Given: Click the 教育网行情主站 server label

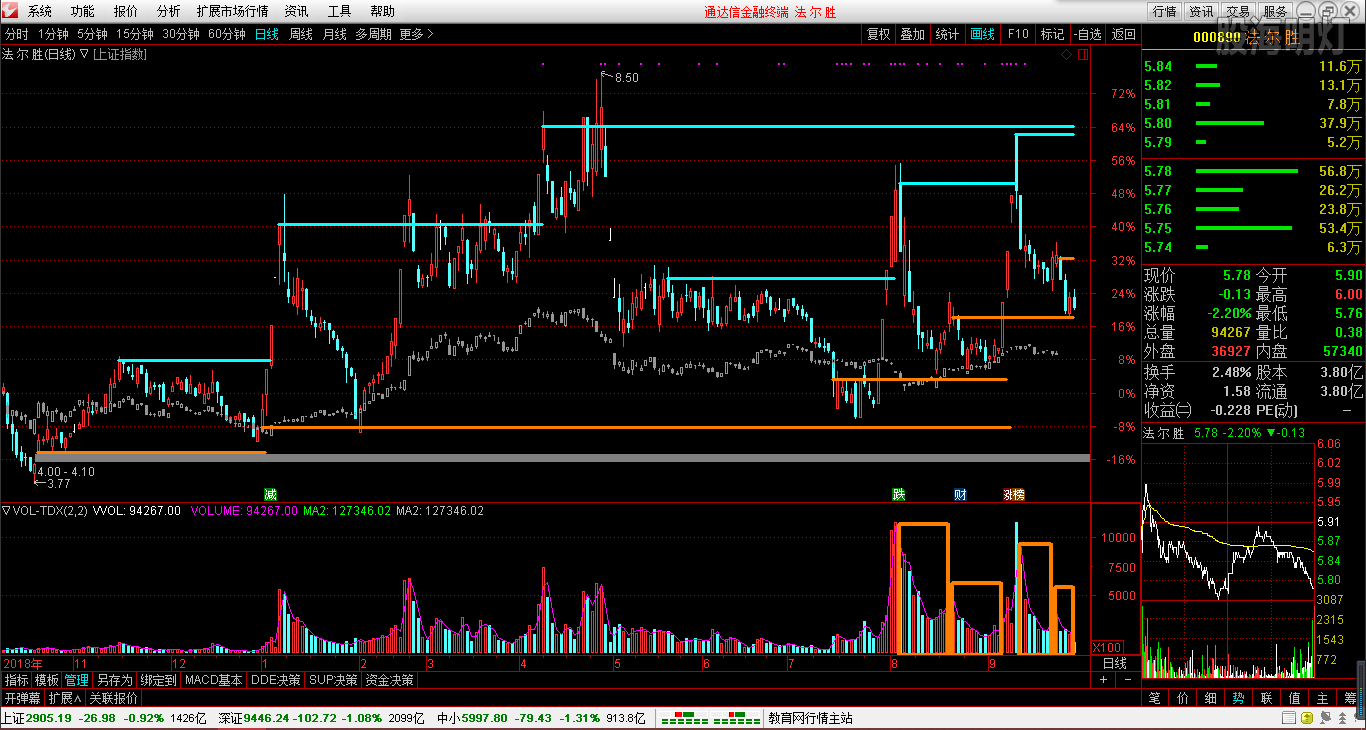Looking at the screenshot, I should click(810, 718).
